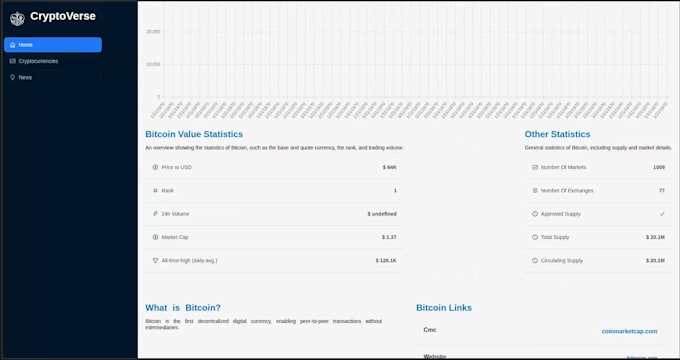Click the Cmc link label
The height and width of the screenshot is (360, 680).
click(x=430, y=330)
